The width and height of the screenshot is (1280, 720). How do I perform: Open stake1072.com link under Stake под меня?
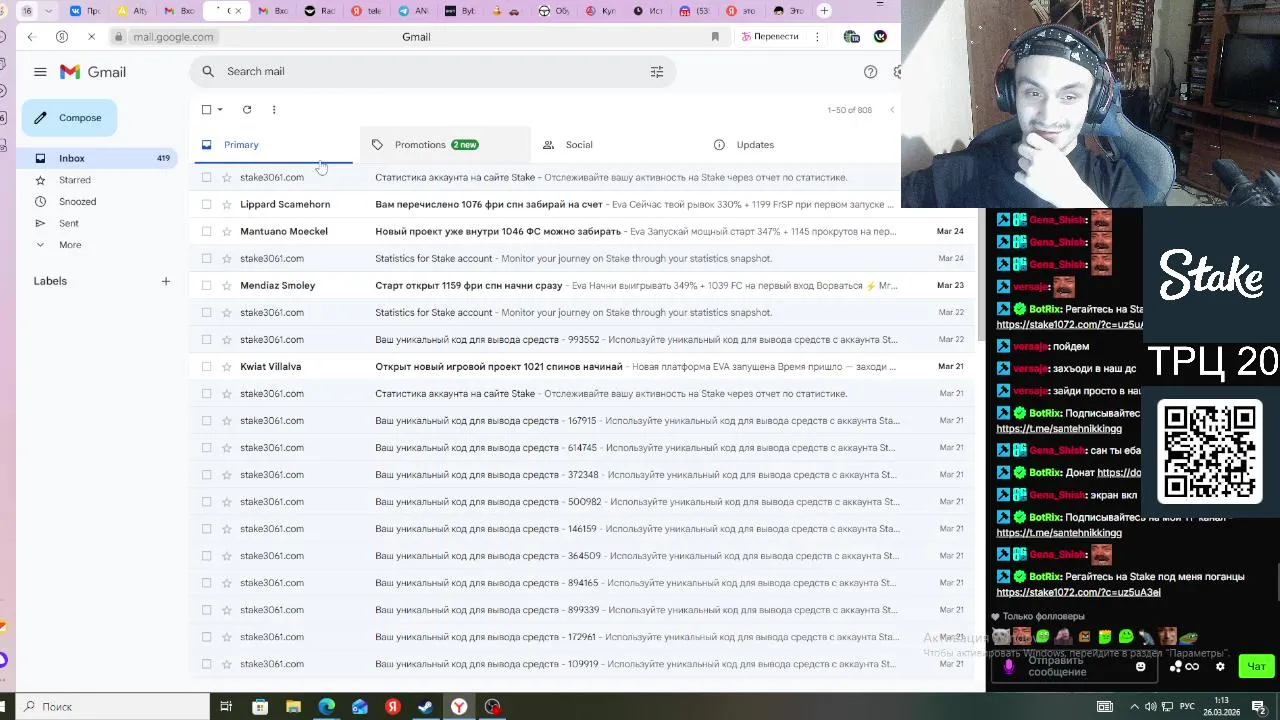tap(1078, 592)
